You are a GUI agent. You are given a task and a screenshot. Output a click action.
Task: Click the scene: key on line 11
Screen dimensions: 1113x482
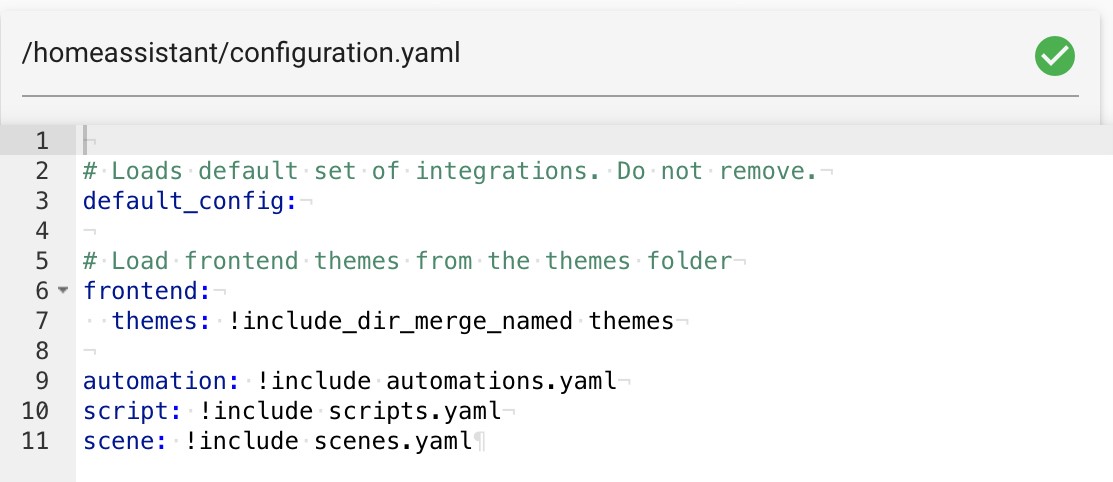pyautogui.click(x=126, y=441)
